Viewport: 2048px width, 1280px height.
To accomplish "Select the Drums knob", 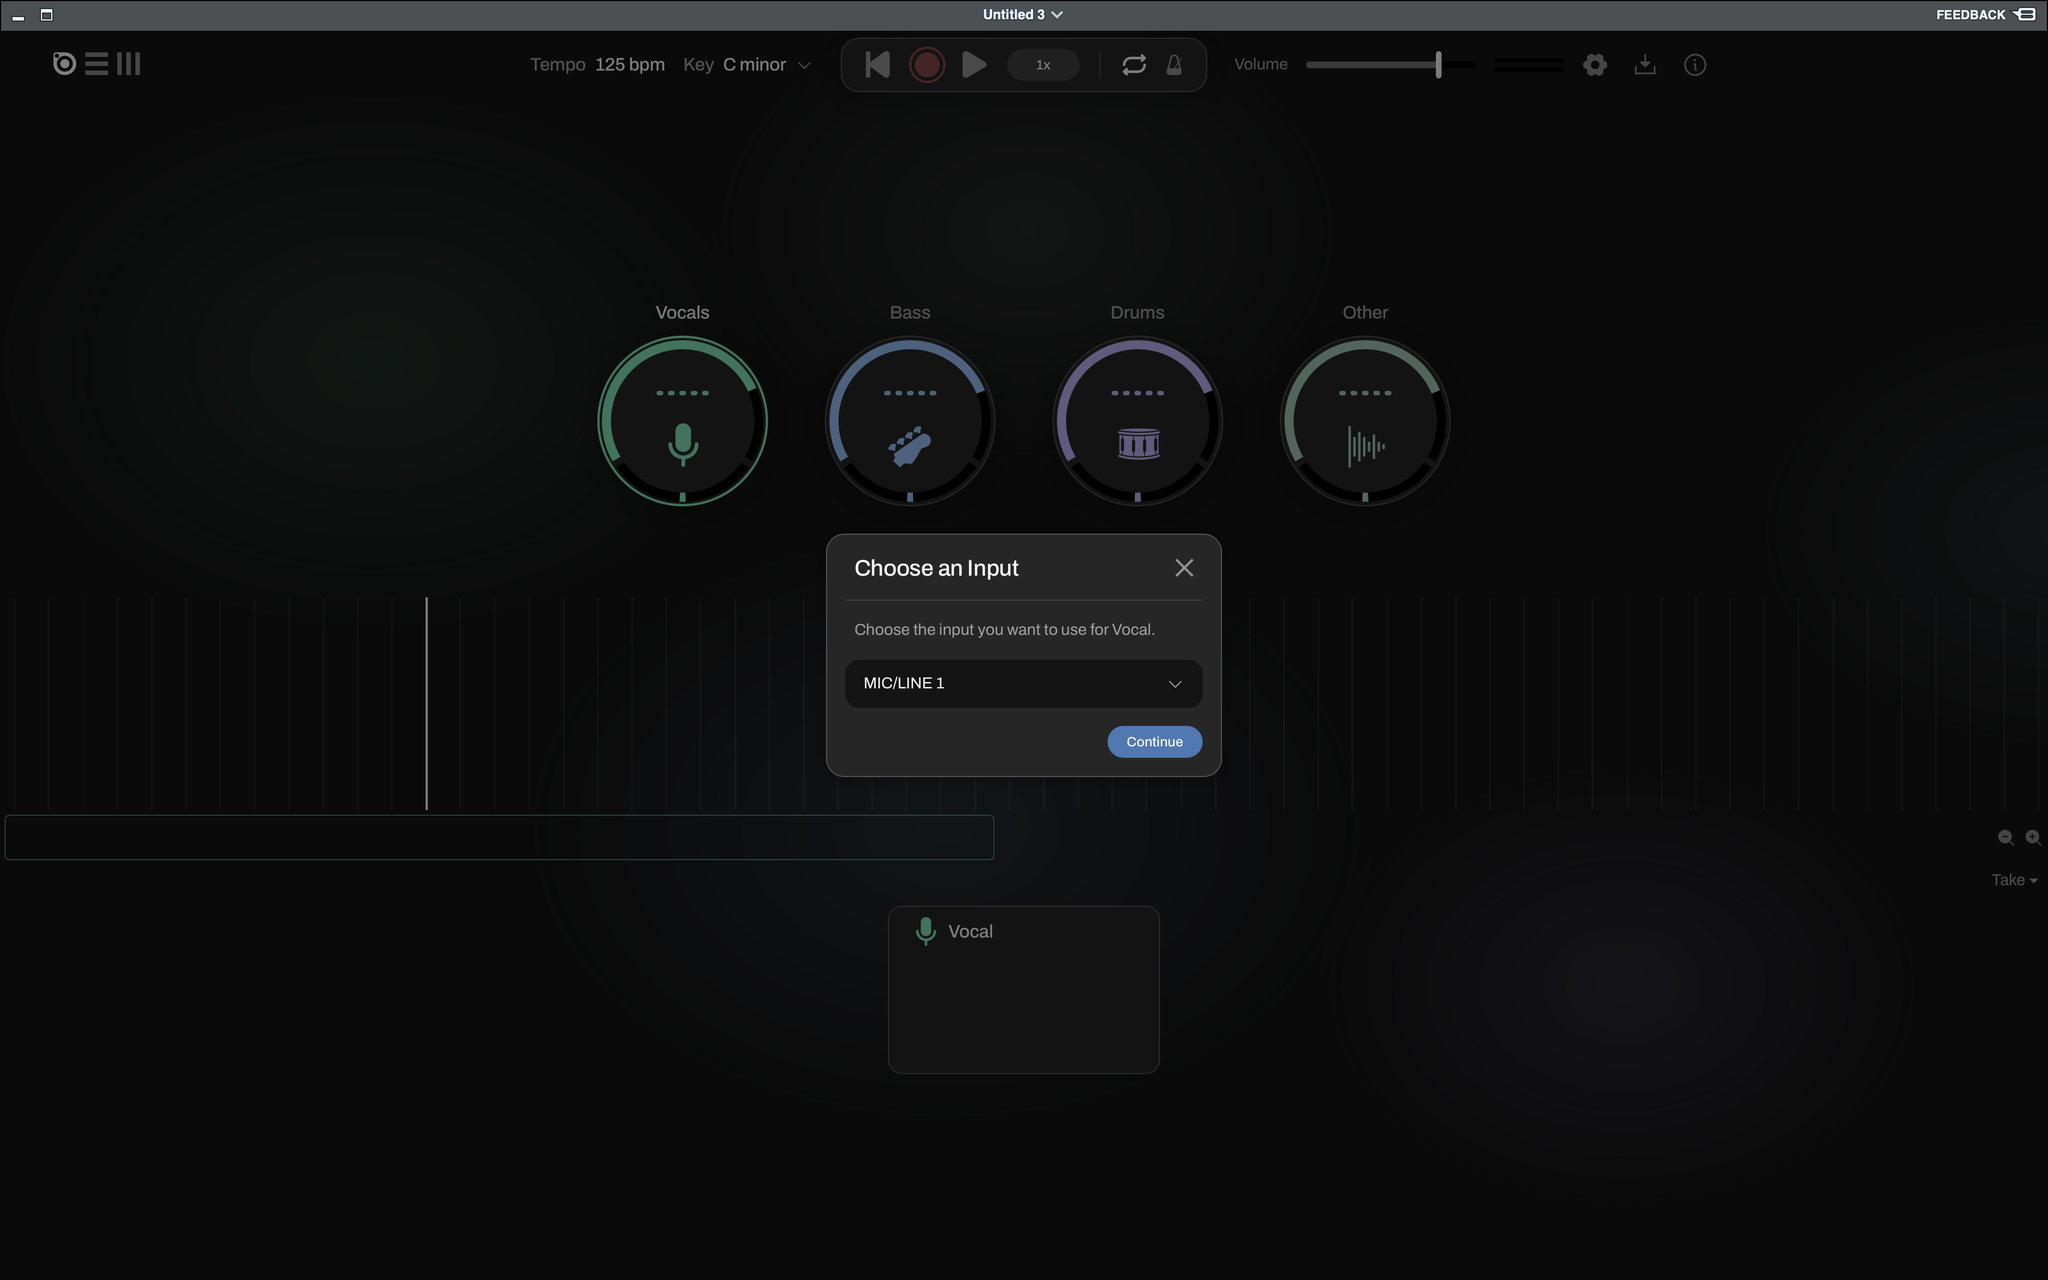I will (x=1138, y=421).
